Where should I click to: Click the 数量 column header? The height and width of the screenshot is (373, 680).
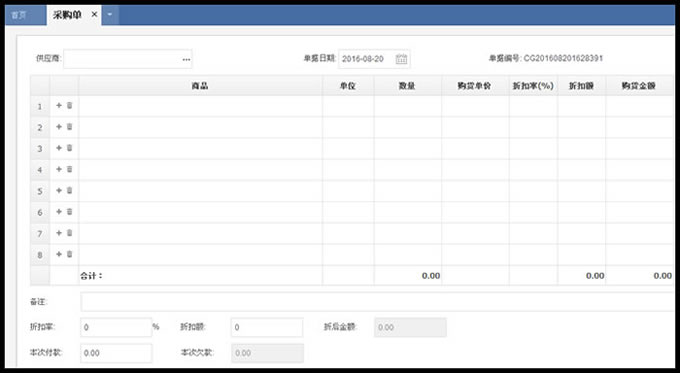407,86
